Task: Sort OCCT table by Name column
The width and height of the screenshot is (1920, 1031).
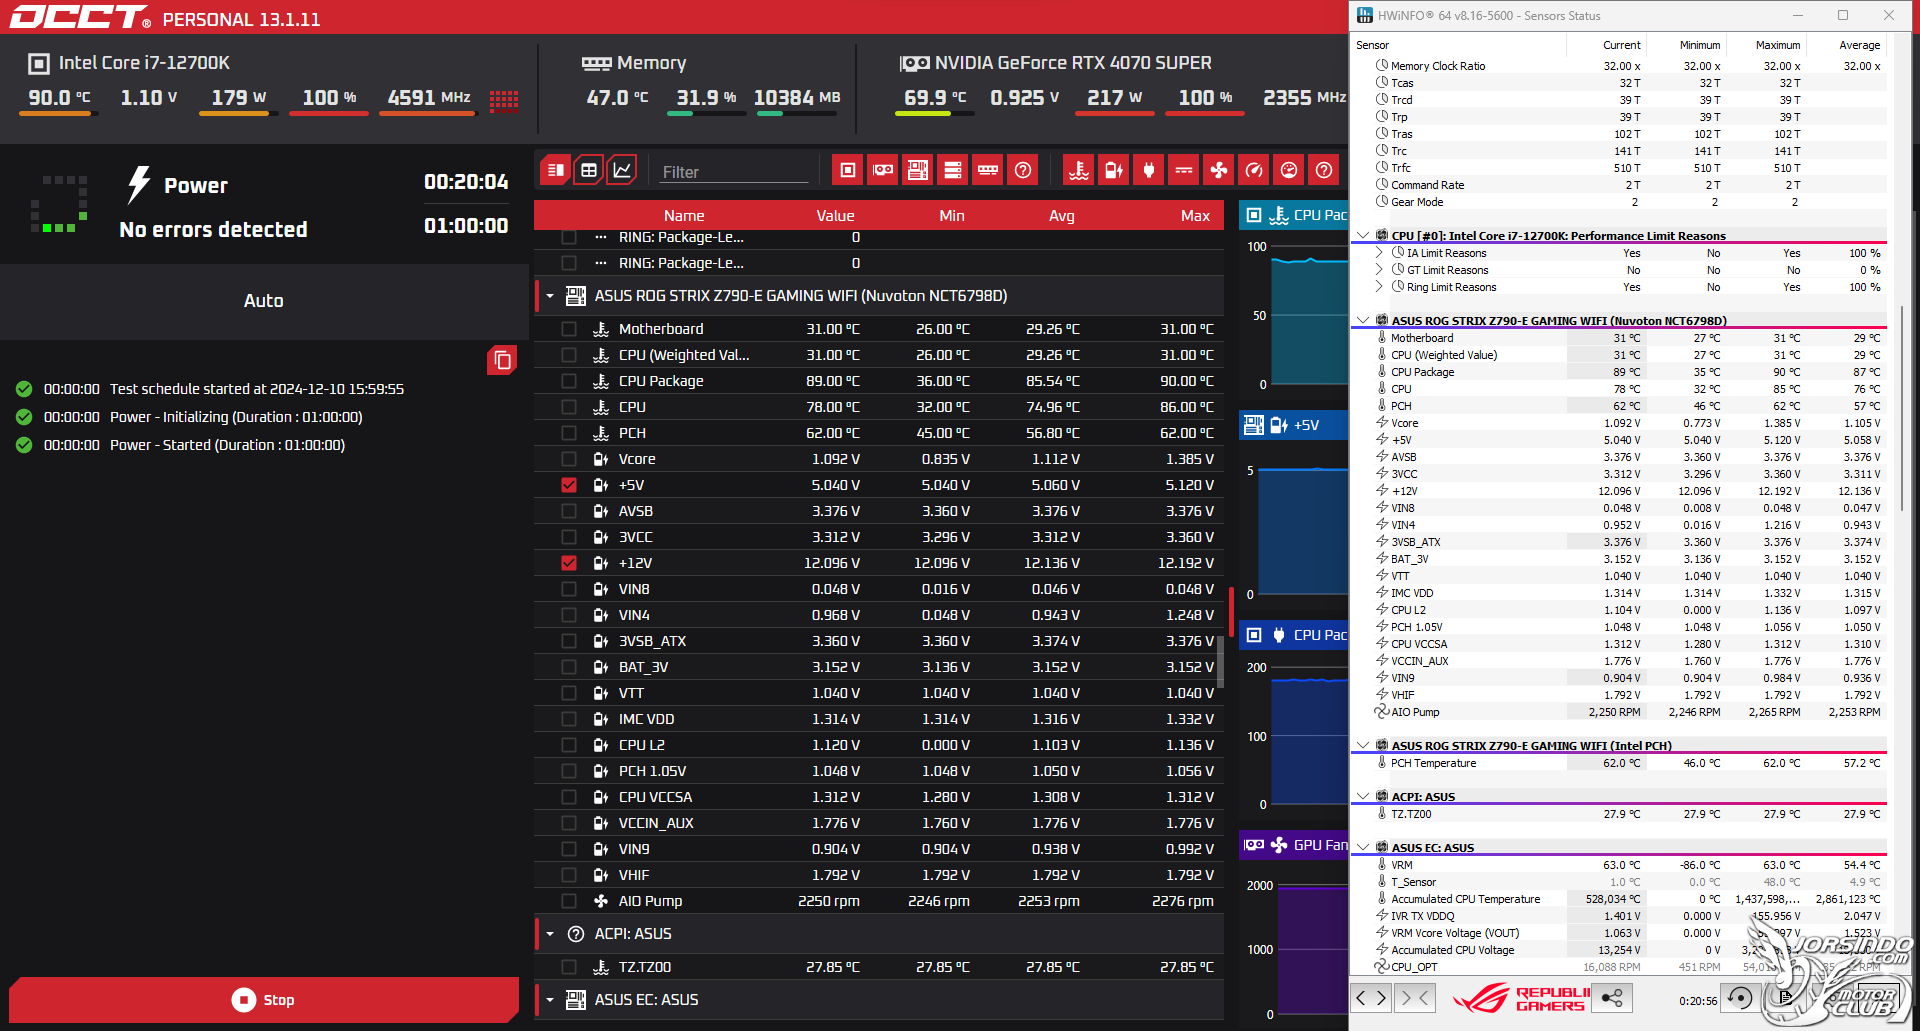Action: coord(684,216)
